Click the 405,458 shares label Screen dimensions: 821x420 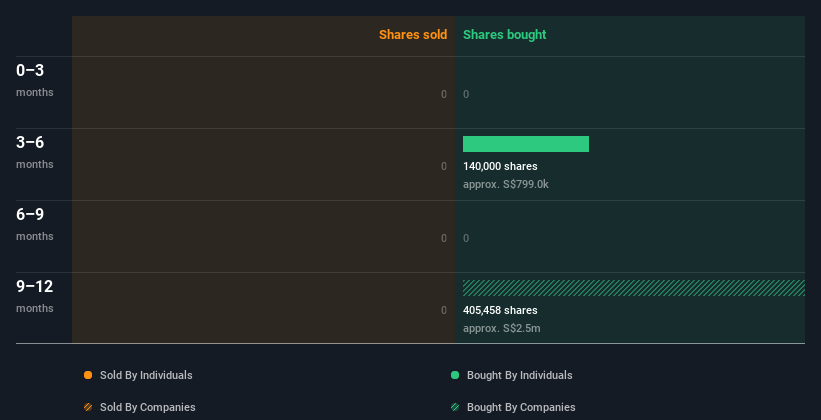[500, 310]
